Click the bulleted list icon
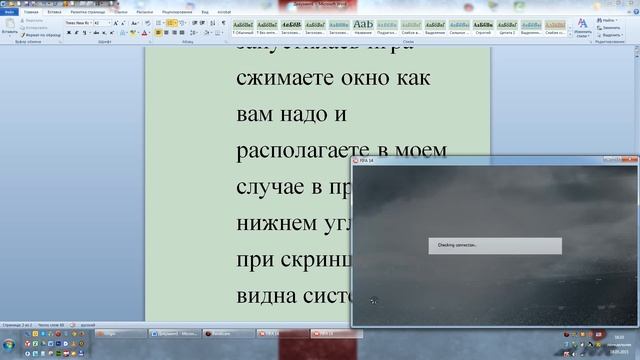The width and height of the screenshot is (640, 360). [x=159, y=23]
